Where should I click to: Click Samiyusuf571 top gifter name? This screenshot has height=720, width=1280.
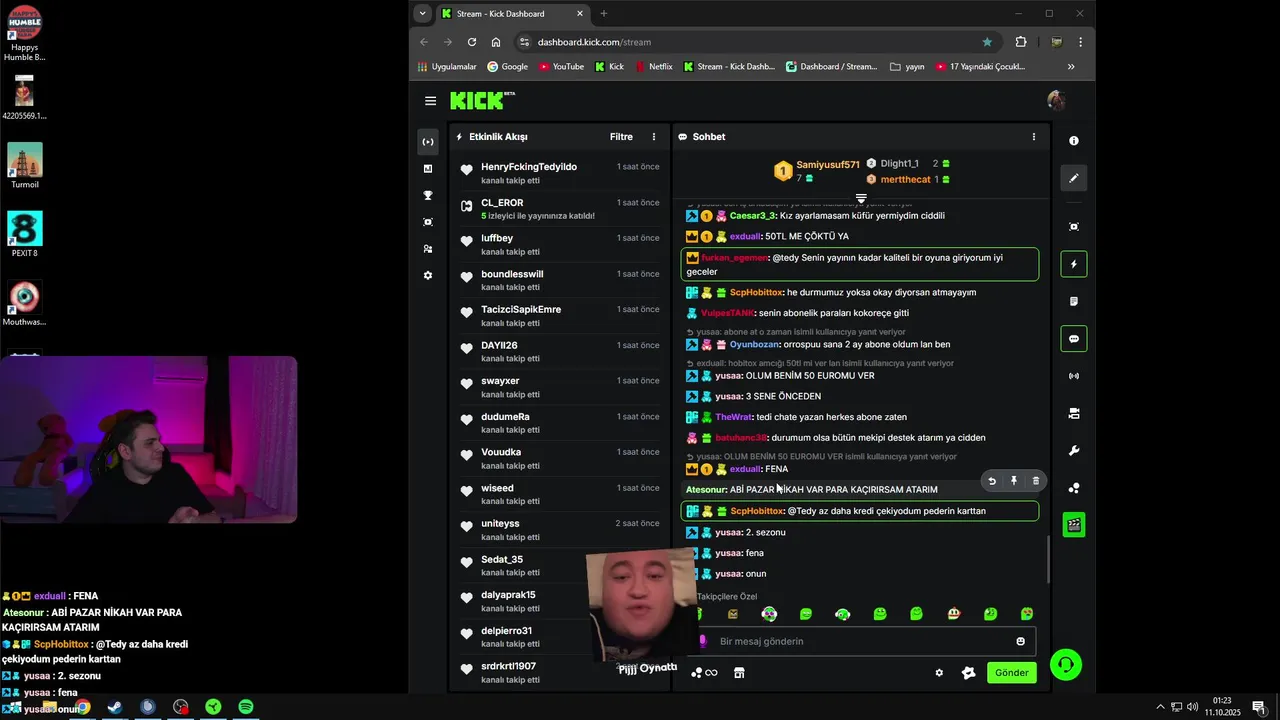(828, 165)
